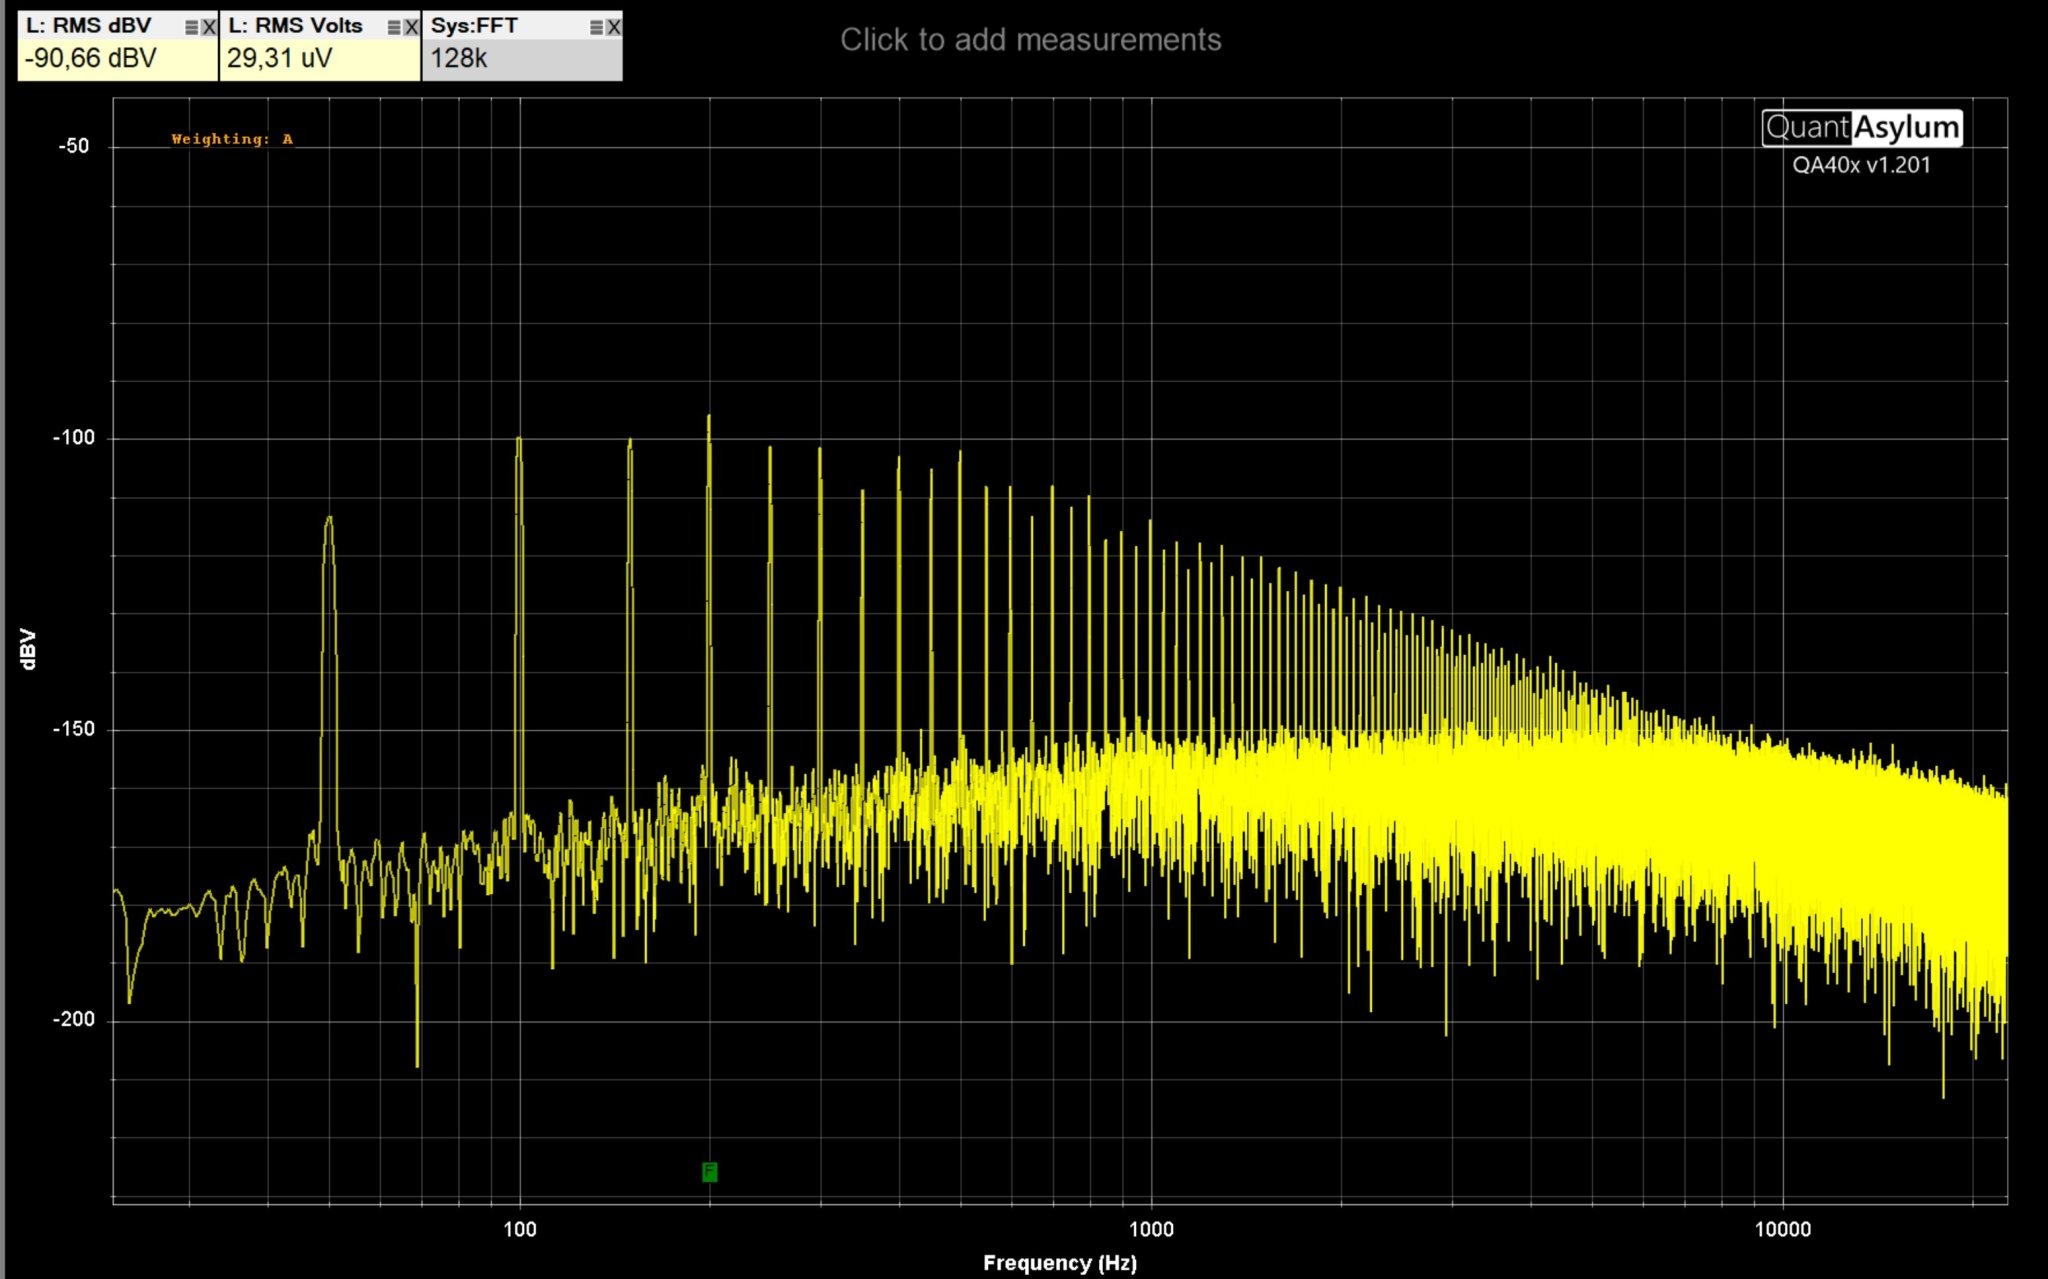The width and height of the screenshot is (2048, 1279).
Task: Click the QA40x v1.201 version text
Action: [1861, 165]
